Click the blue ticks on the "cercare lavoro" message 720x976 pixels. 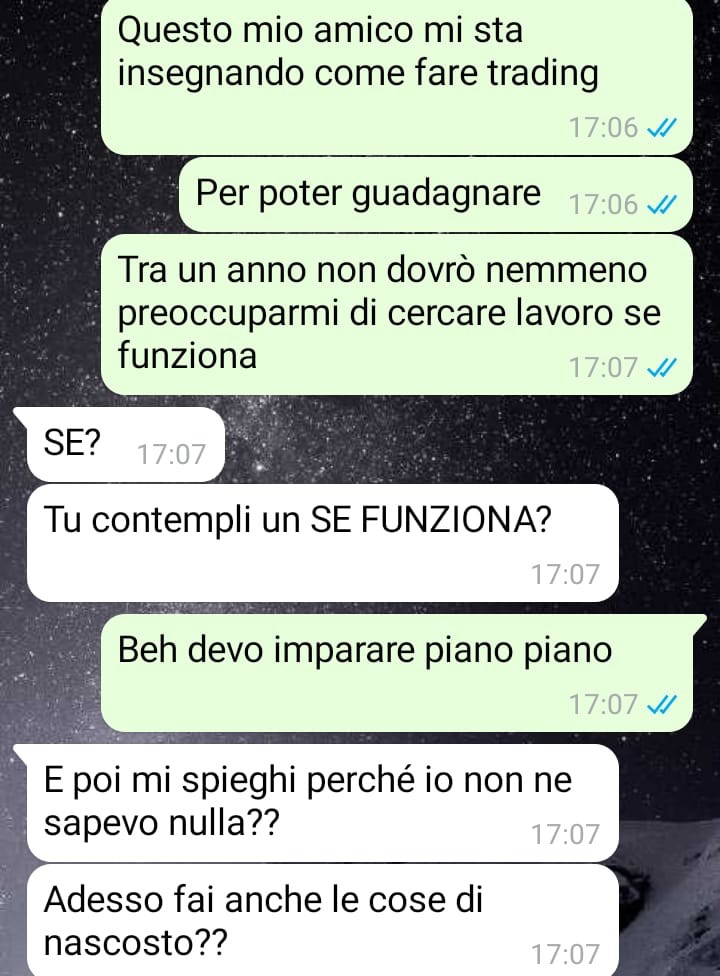coord(662,367)
